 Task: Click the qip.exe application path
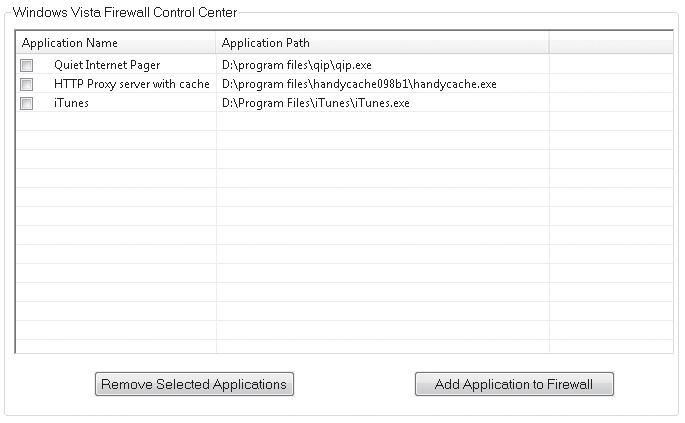click(x=297, y=65)
